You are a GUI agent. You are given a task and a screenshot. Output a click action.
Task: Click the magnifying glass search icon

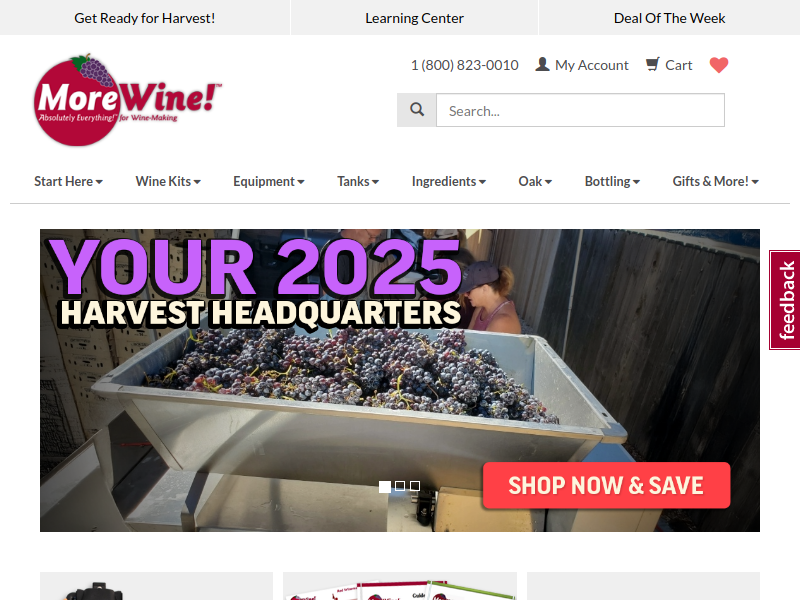[417, 110]
